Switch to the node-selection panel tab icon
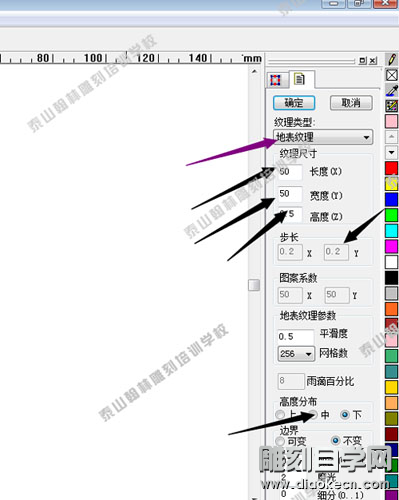The image size is (399, 500). [x=275, y=80]
